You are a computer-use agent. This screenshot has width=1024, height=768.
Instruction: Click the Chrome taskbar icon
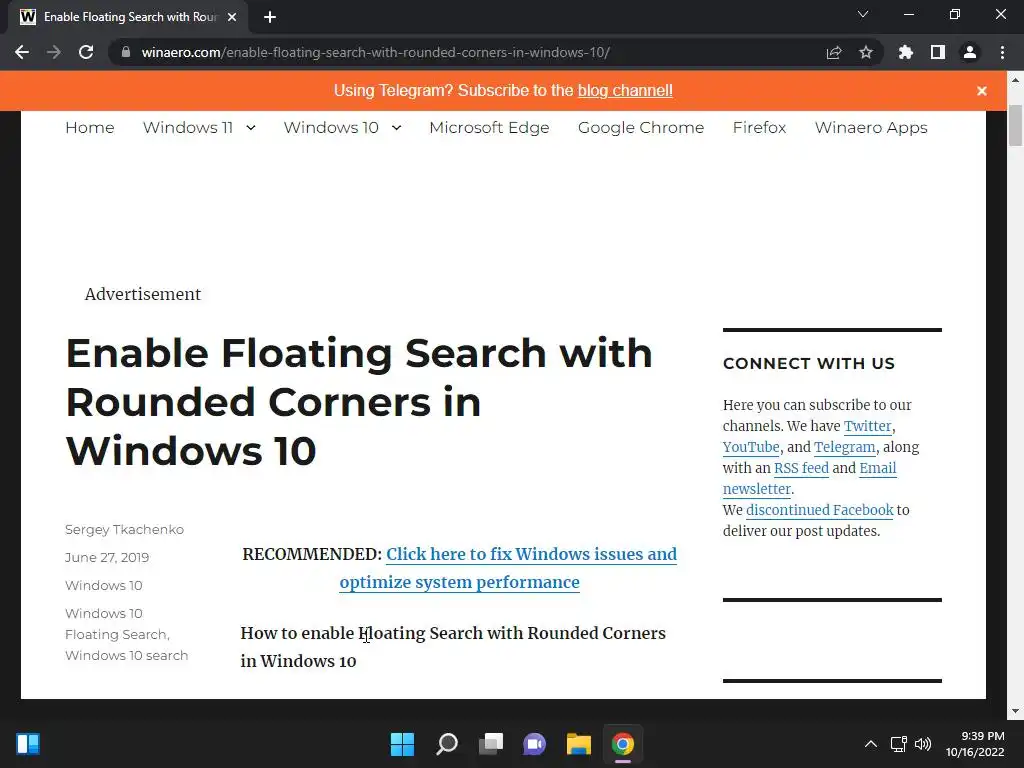click(x=622, y=744)
